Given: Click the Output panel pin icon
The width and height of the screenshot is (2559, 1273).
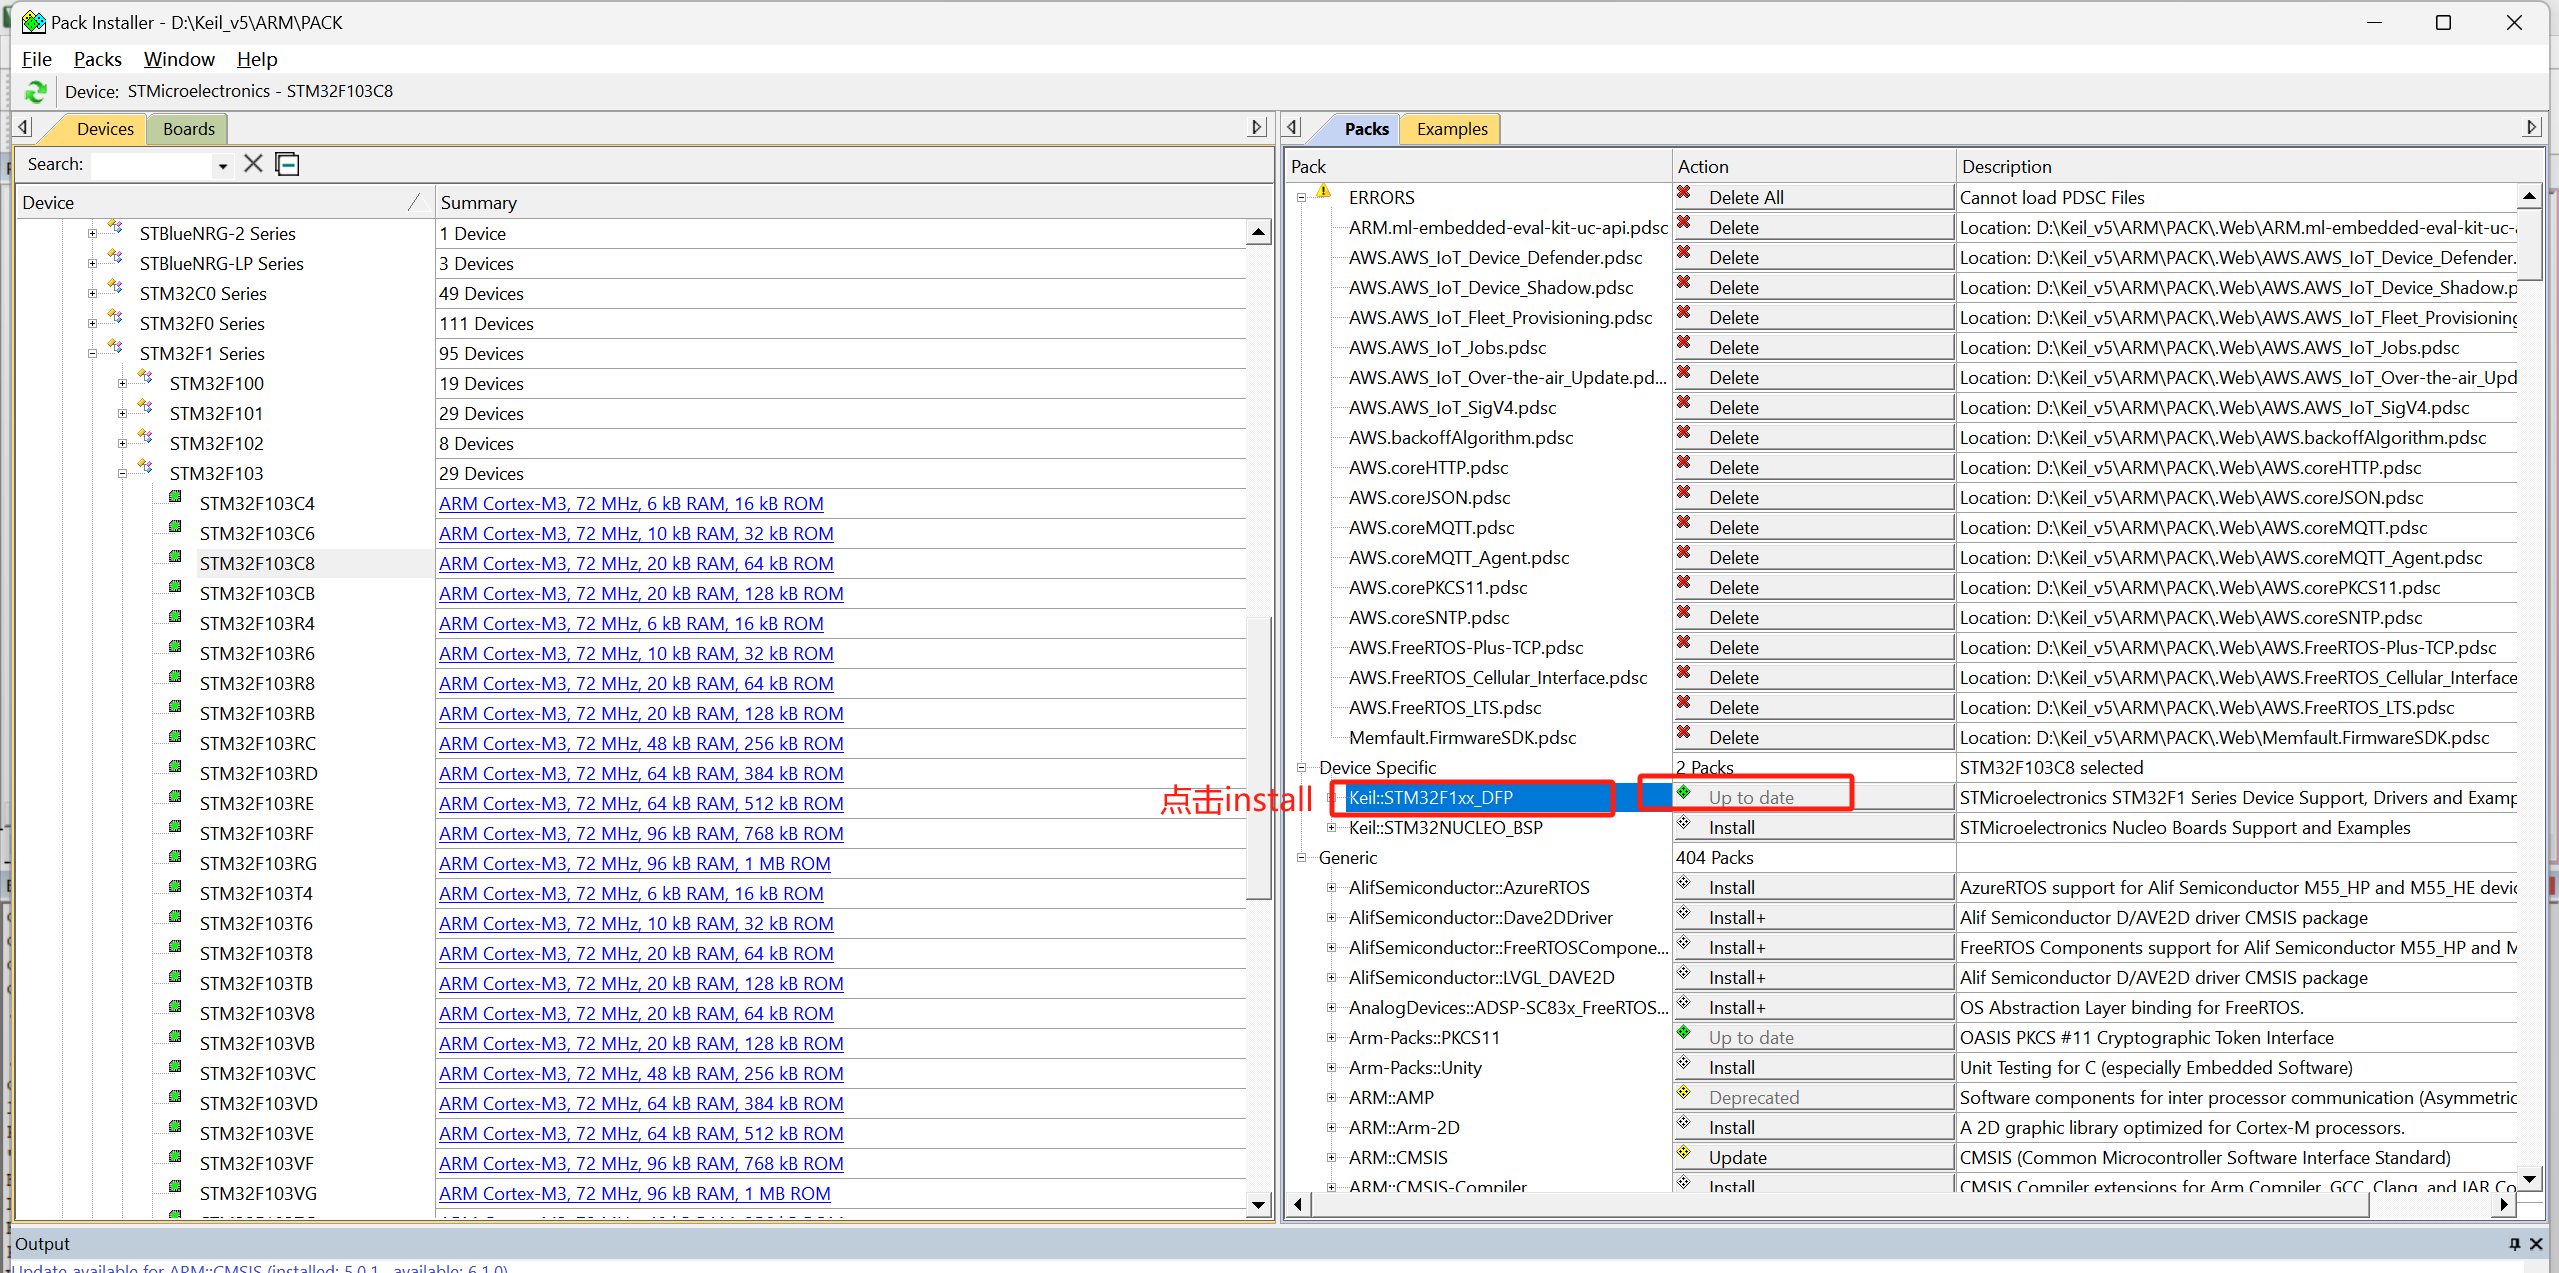Looking at the screenshot, I should point(2514,1244).
